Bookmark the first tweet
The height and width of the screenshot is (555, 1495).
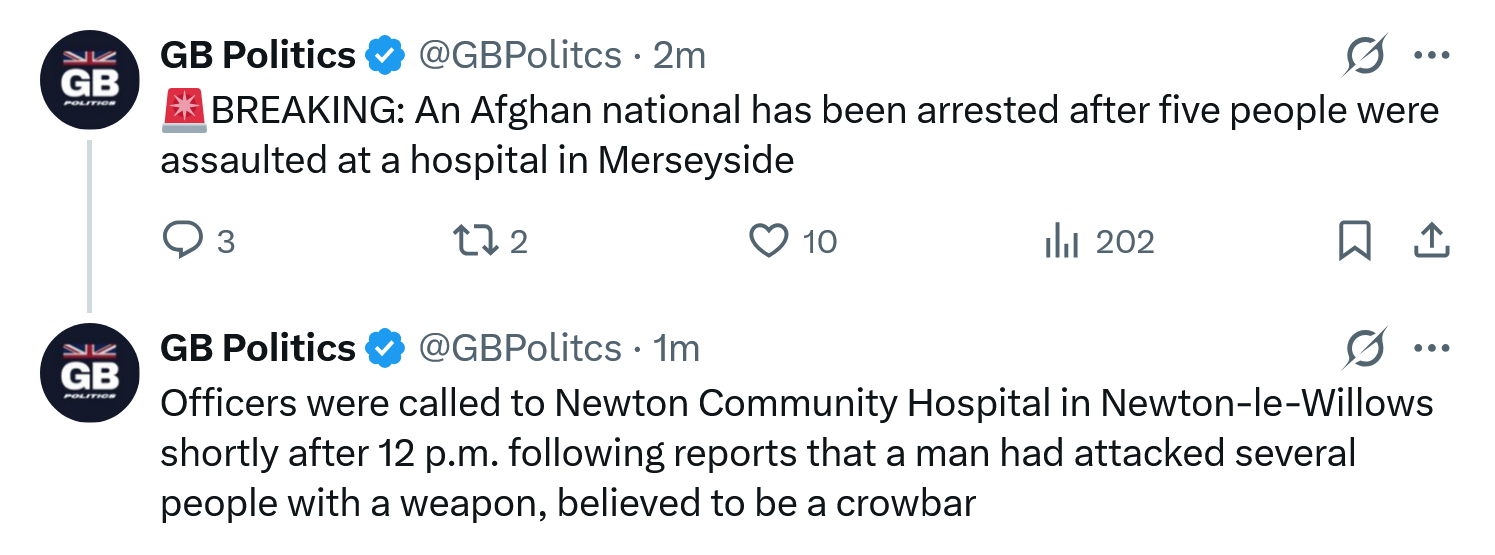1354,241
